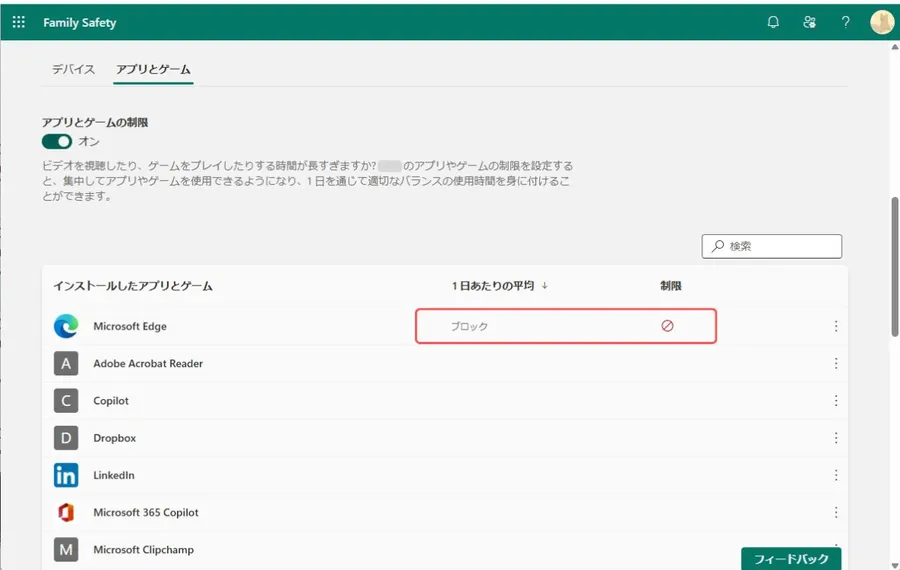Open the account profile picture

(x=881, y=22)
